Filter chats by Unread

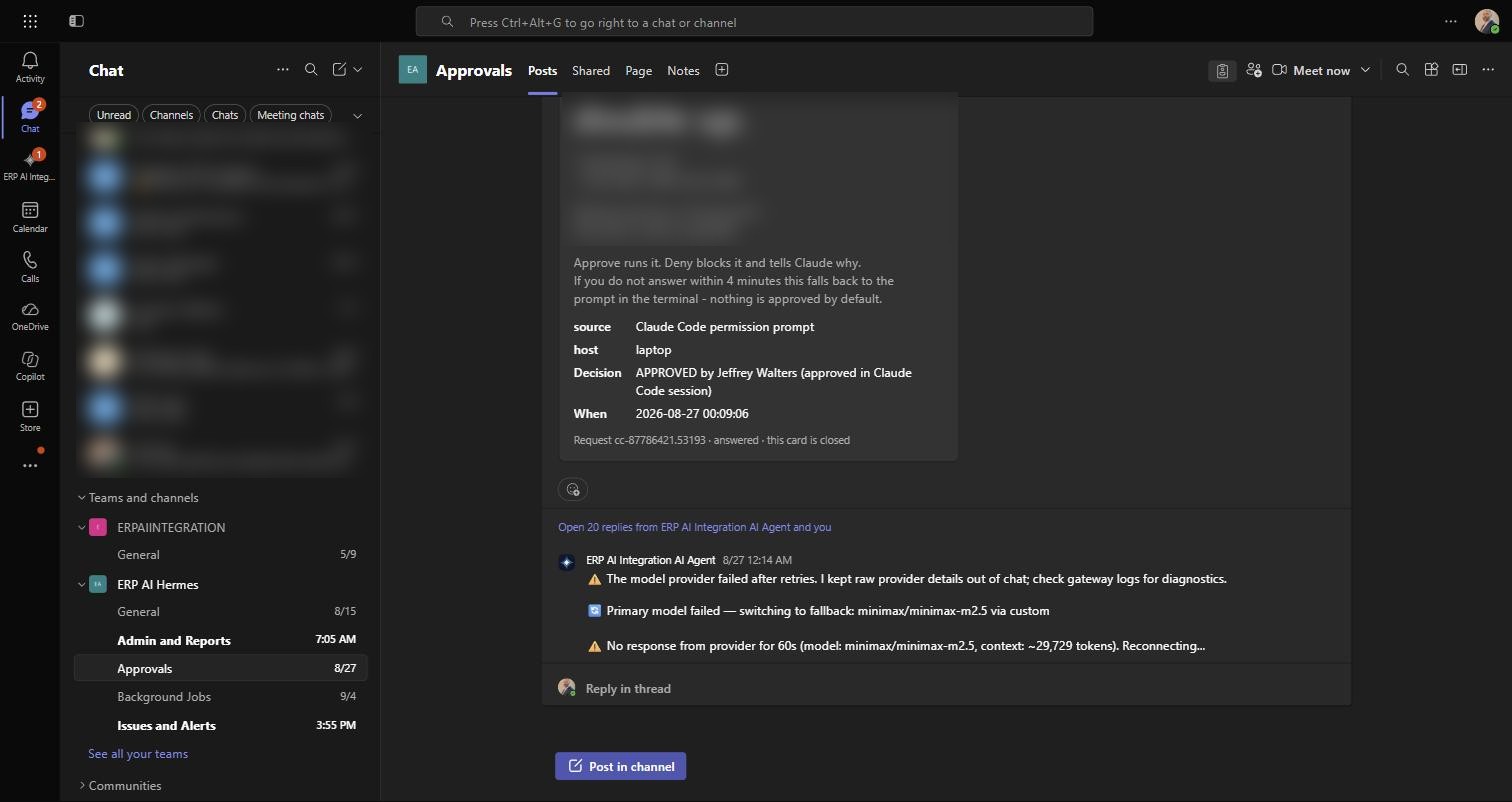pos(114,115)
